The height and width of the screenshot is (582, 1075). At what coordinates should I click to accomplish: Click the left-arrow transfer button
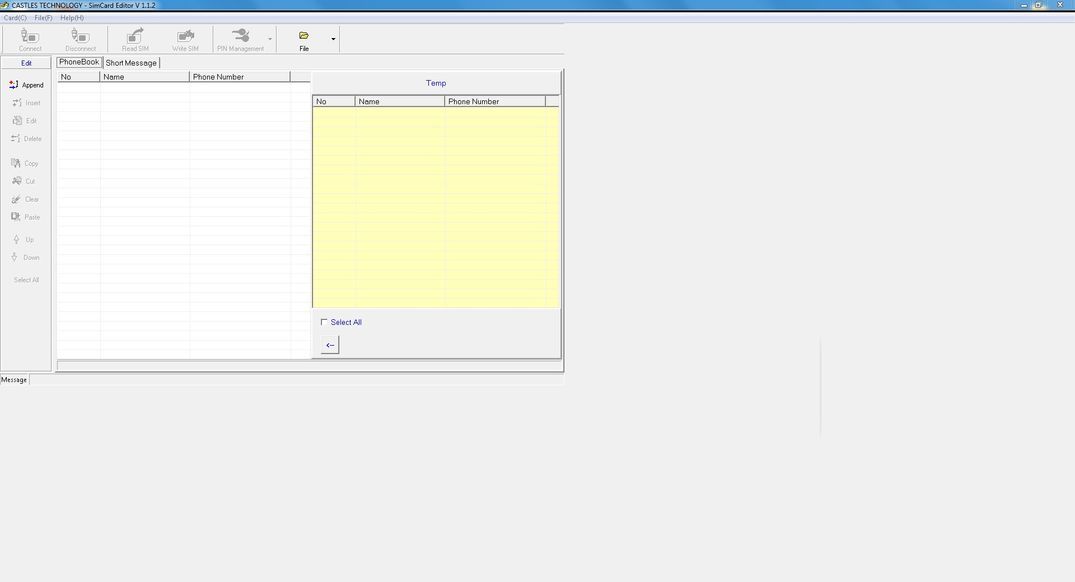click(x=330, y=344)
